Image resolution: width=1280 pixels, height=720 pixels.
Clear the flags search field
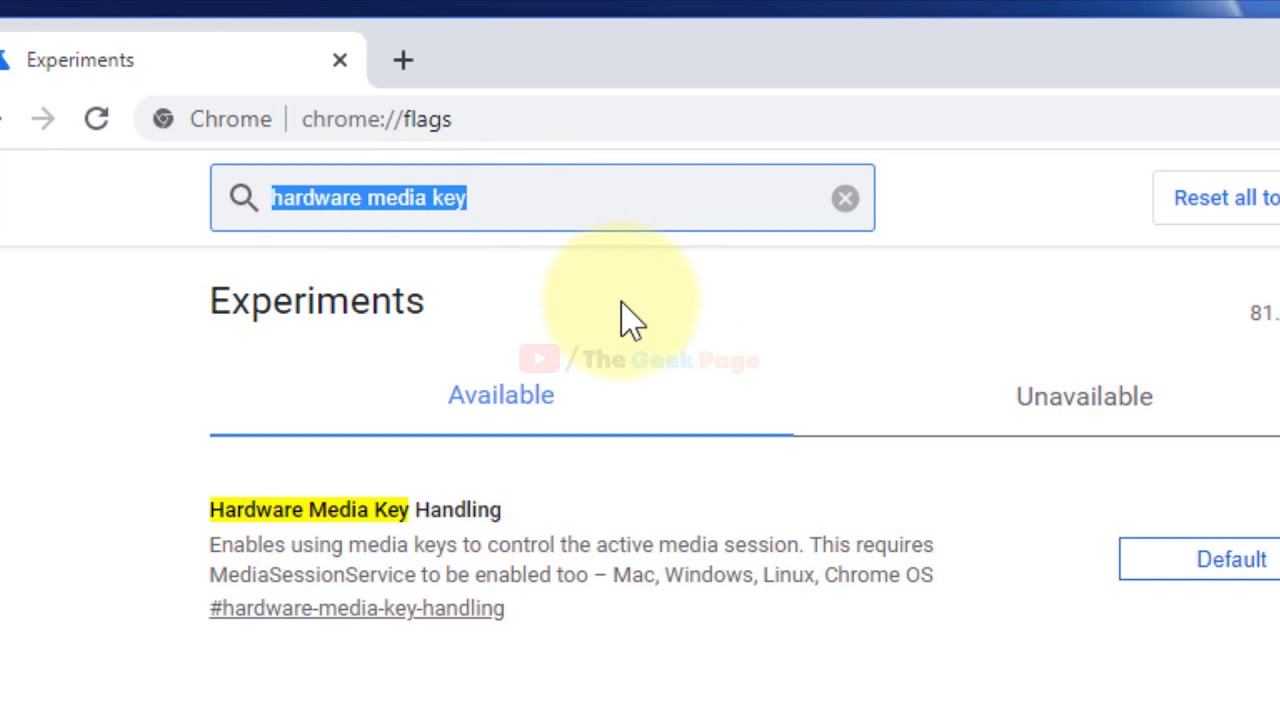click(x=845, y=198)
